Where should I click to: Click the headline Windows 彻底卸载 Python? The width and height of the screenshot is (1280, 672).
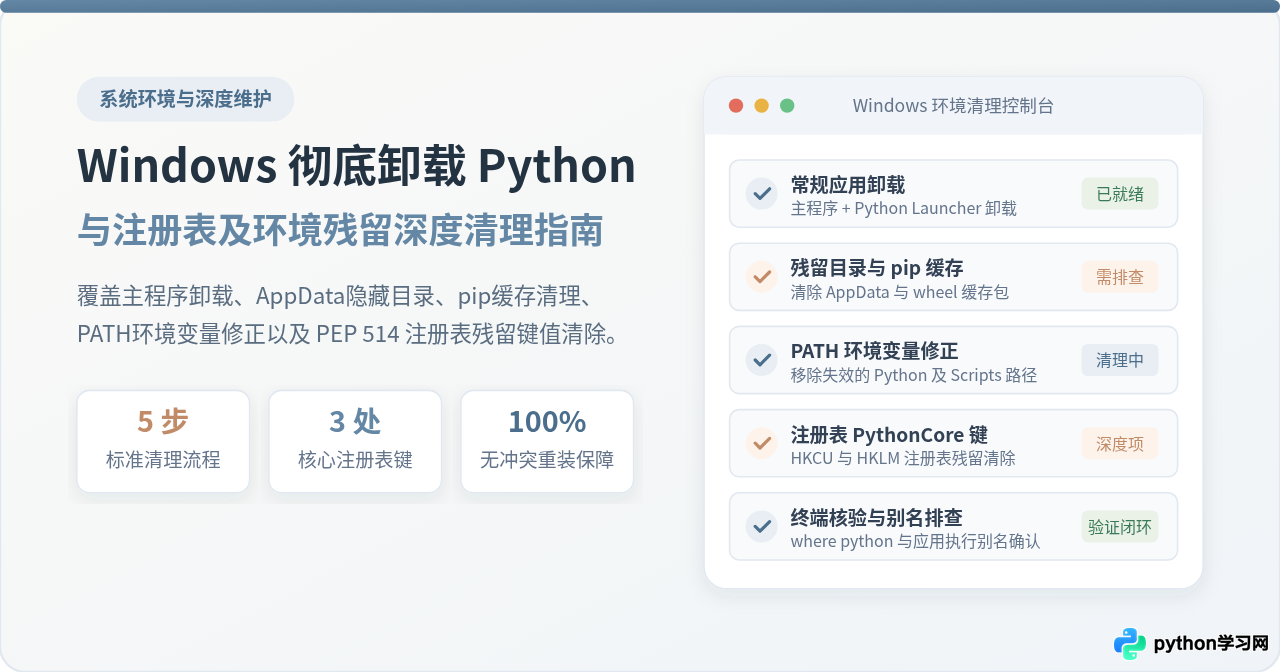pos(356,166)
